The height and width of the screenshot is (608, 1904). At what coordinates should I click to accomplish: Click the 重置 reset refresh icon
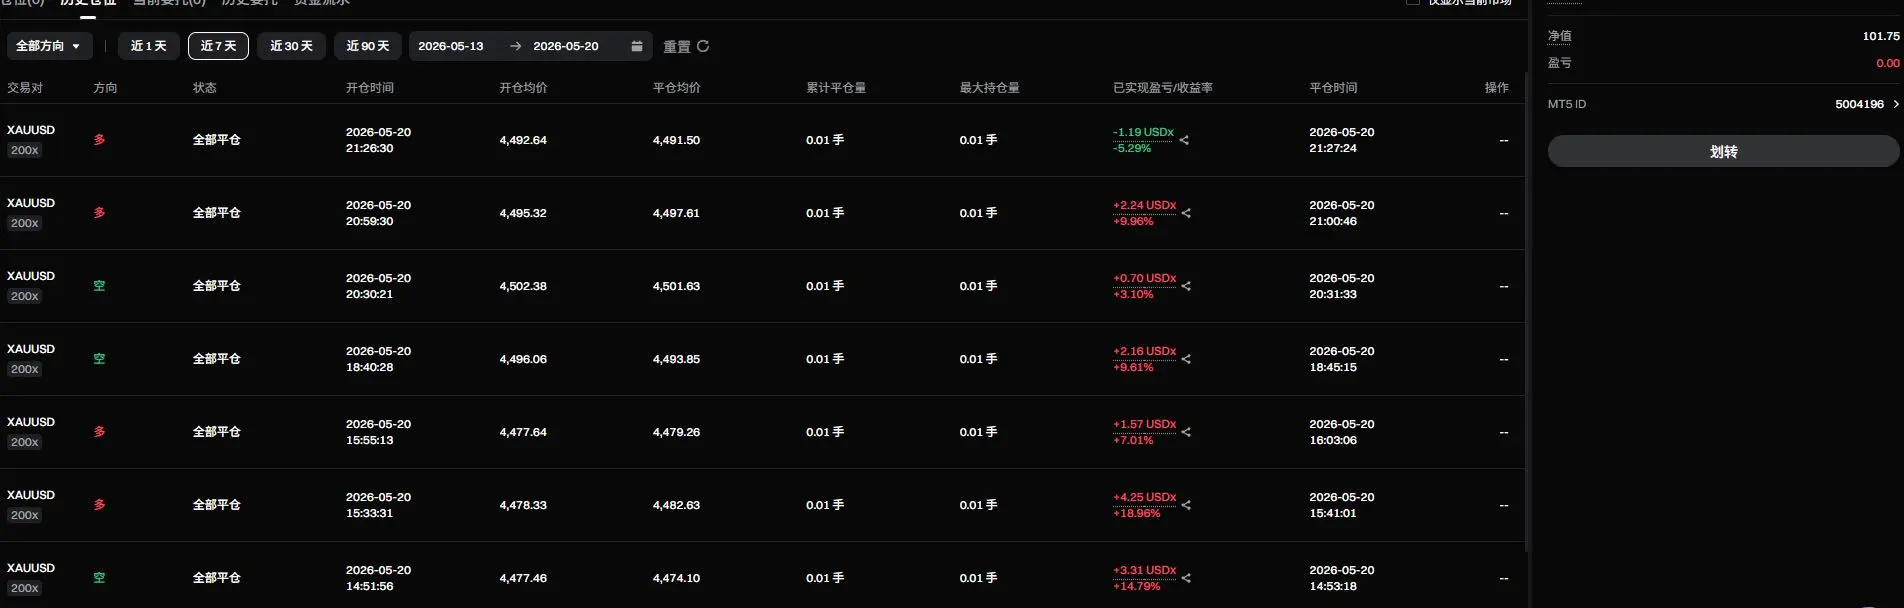click(x=703, y=46)
